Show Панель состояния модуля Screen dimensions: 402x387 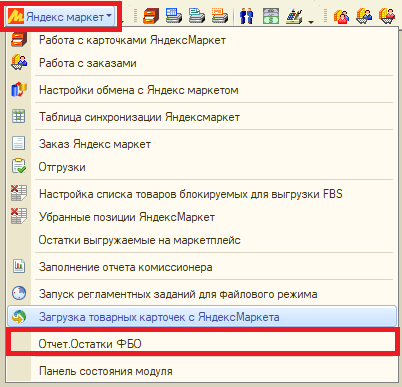coord(202,371)
